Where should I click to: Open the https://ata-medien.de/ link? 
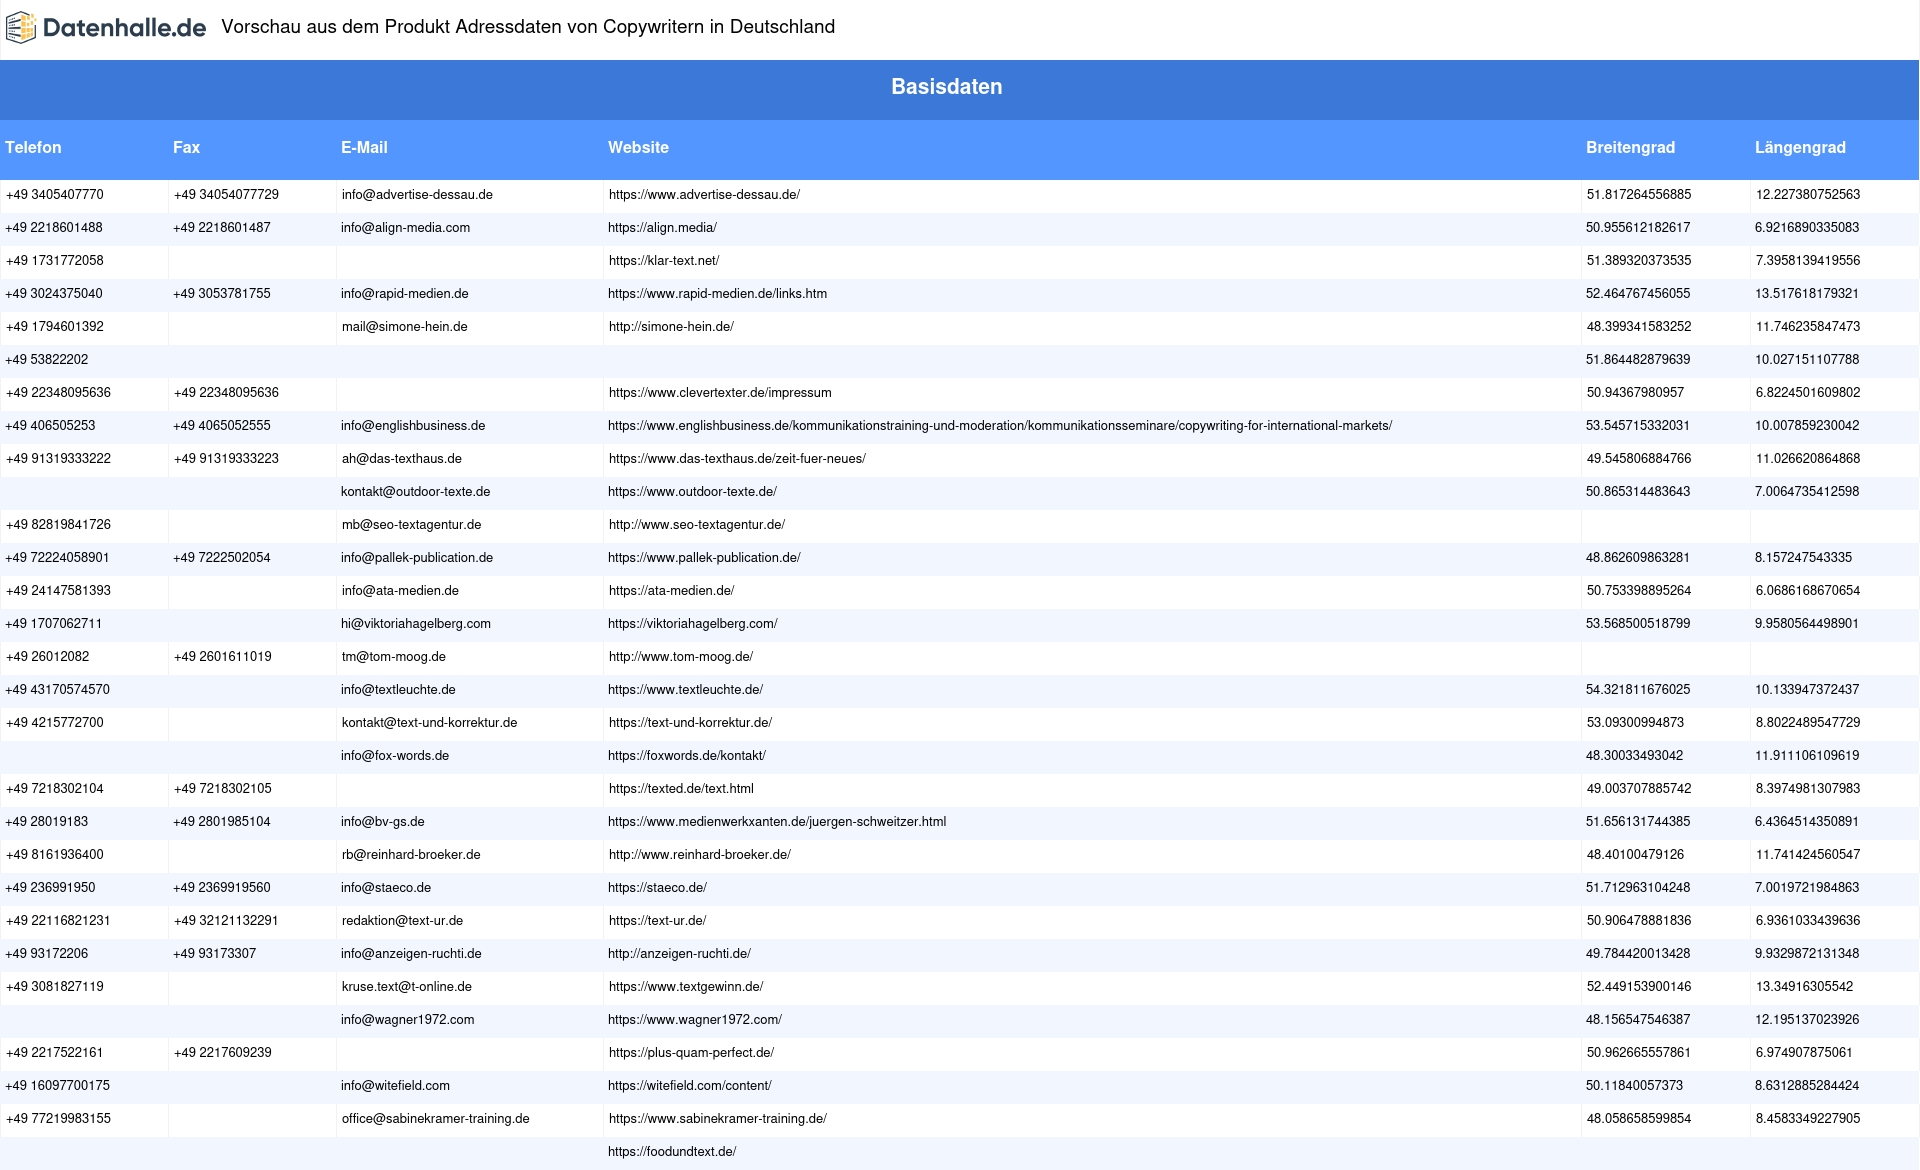click(671, 591)
